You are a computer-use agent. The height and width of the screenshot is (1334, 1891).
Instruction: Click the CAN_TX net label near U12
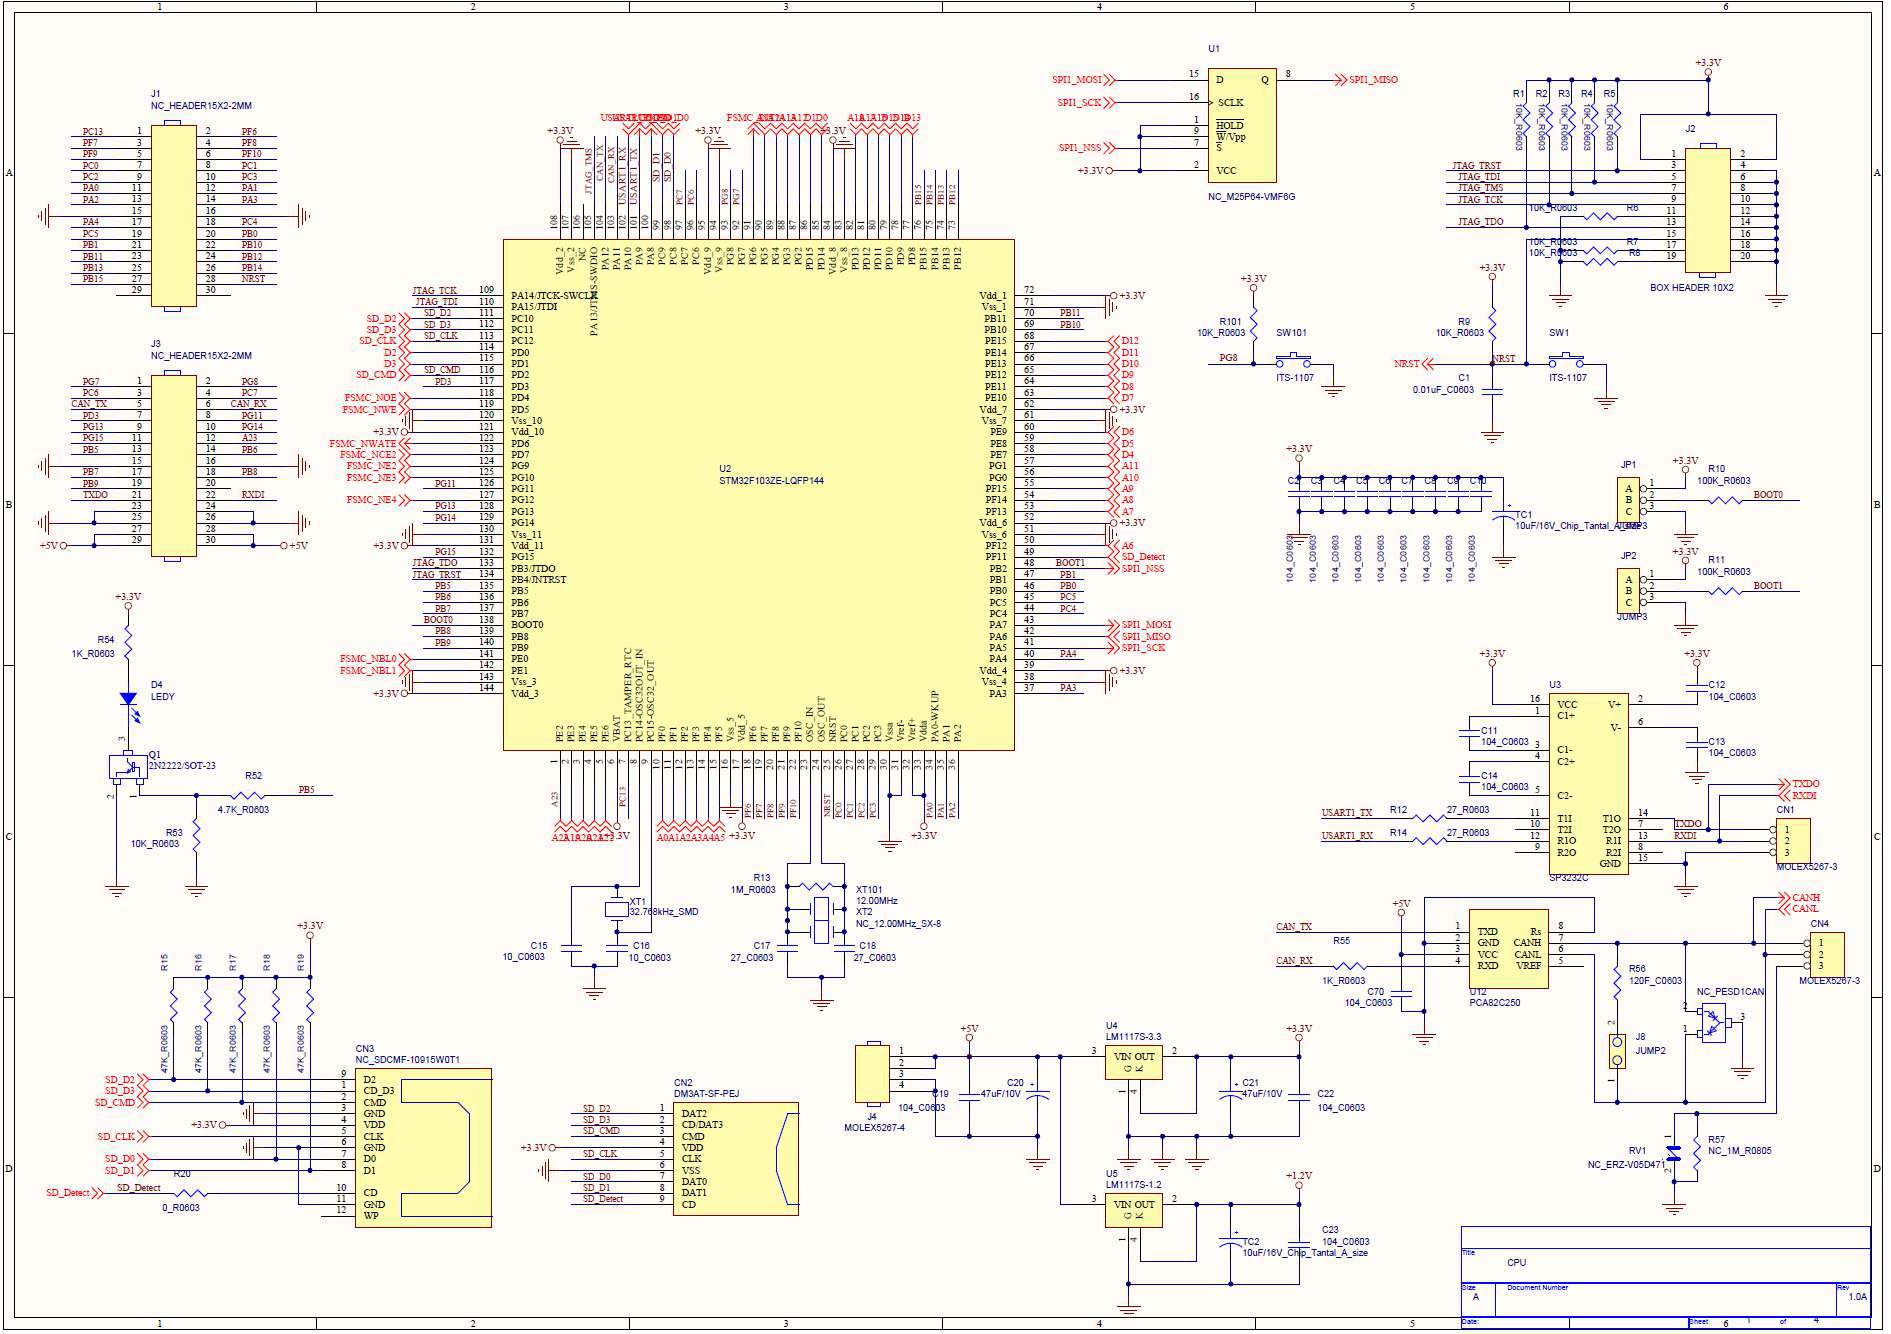pyautogui.click(x=1294, y=927)
